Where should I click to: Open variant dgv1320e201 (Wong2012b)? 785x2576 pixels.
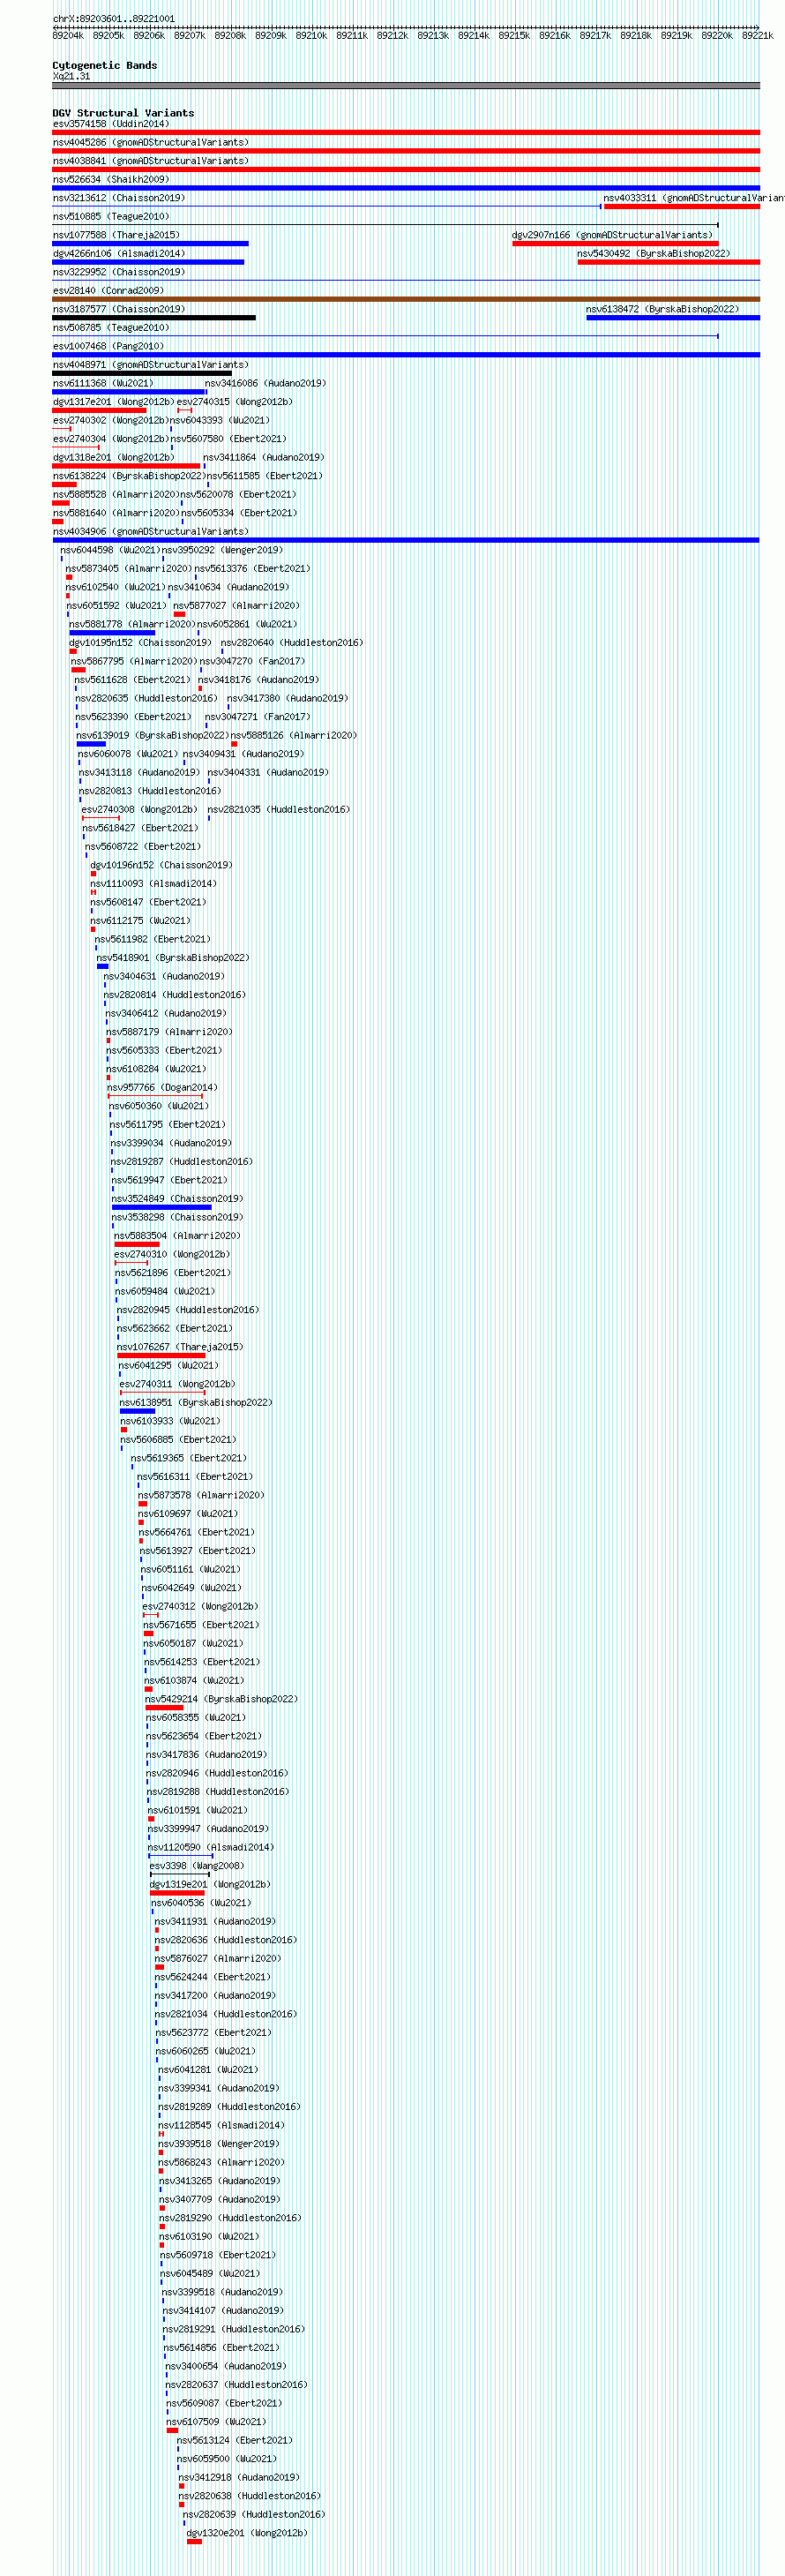tap(247, 2533)
